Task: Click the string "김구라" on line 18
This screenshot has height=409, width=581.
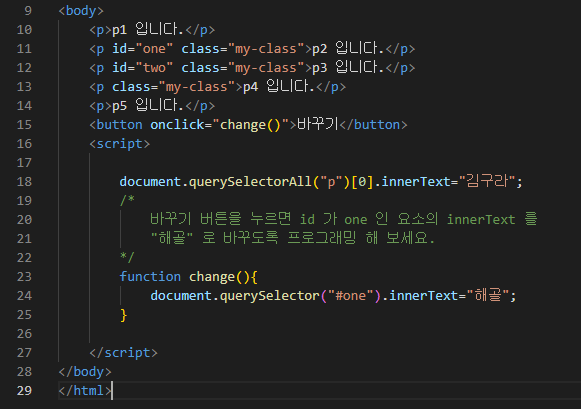Action: pos(487,181)
